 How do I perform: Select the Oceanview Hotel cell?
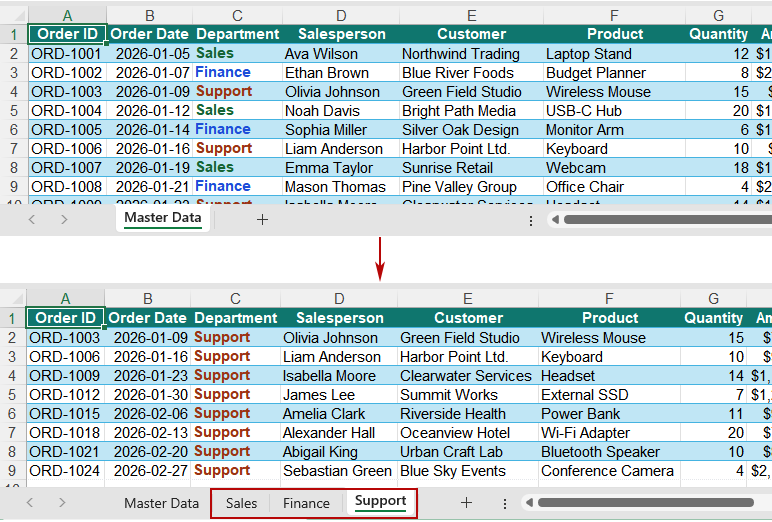click(468, 433)
